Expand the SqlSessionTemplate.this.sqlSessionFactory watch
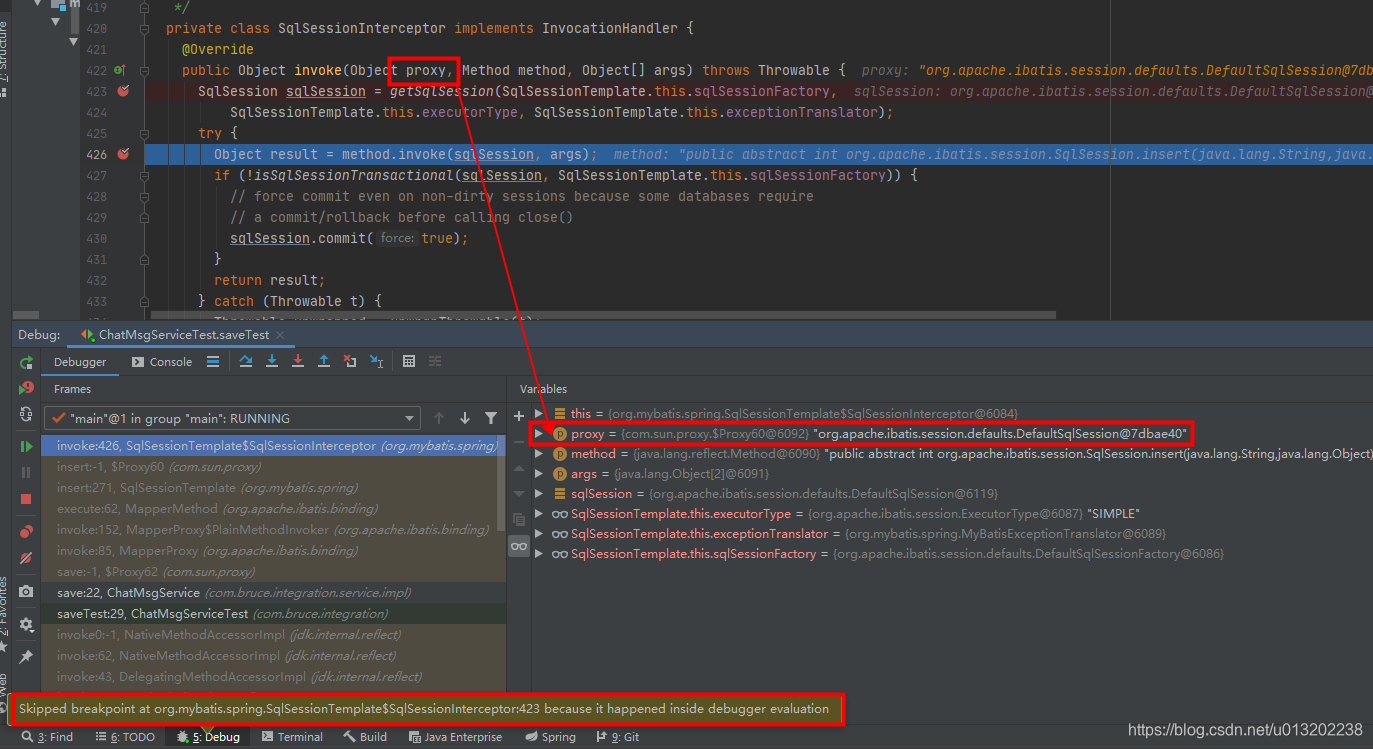The image size is (1373, 749). (x=540, y=553)
